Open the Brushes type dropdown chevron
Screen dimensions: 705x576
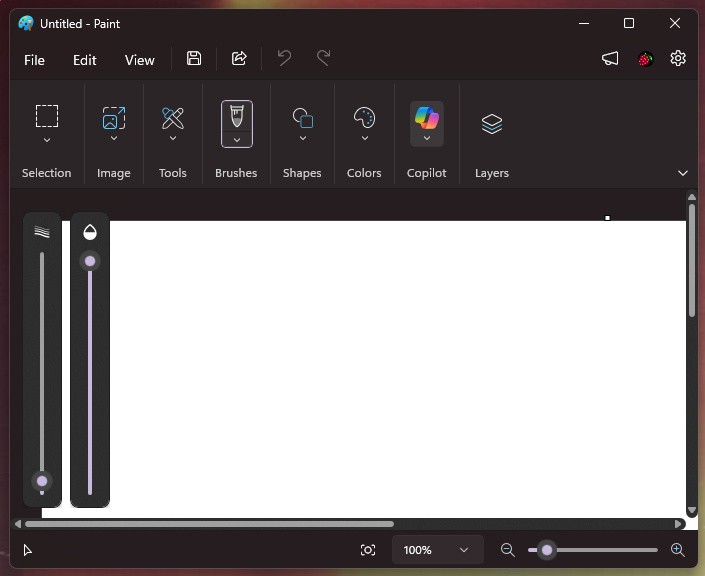pos(237,140)
